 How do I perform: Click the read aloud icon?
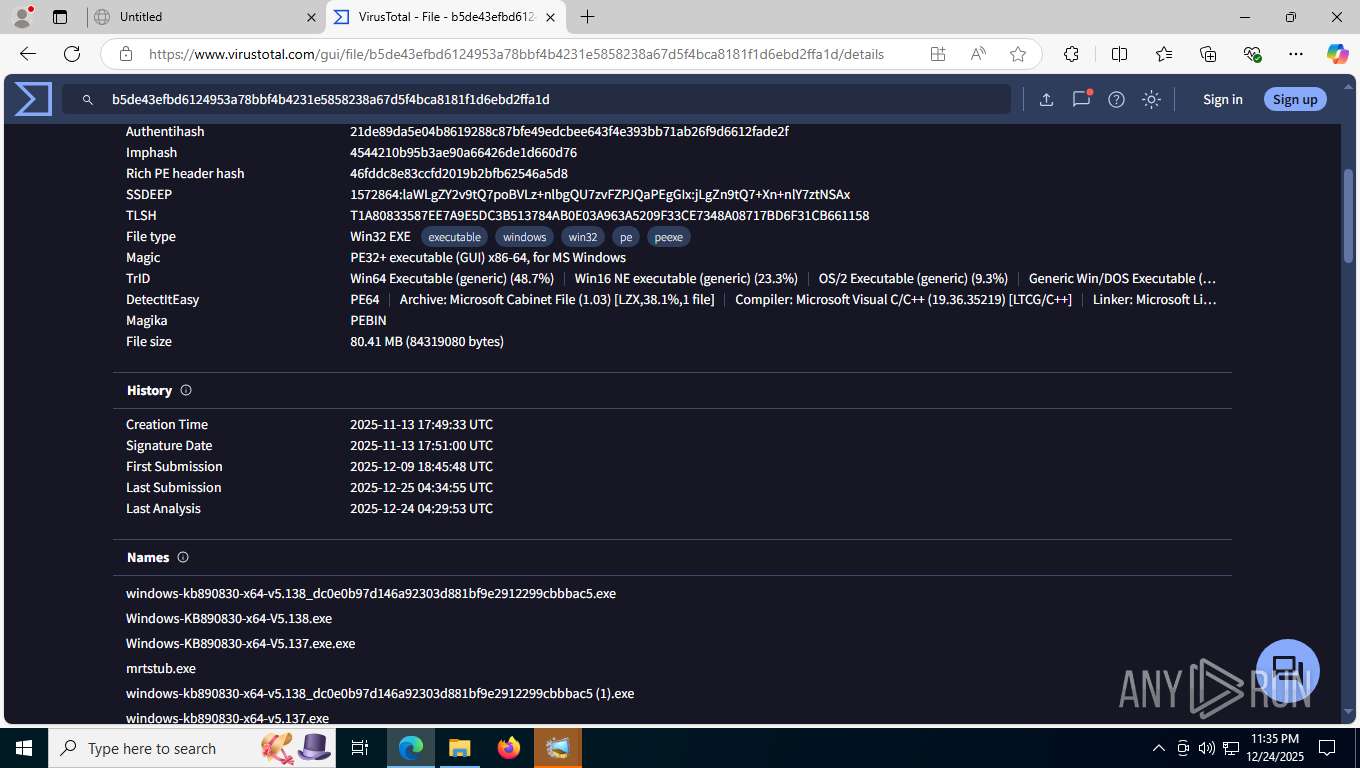pos(978,54)
